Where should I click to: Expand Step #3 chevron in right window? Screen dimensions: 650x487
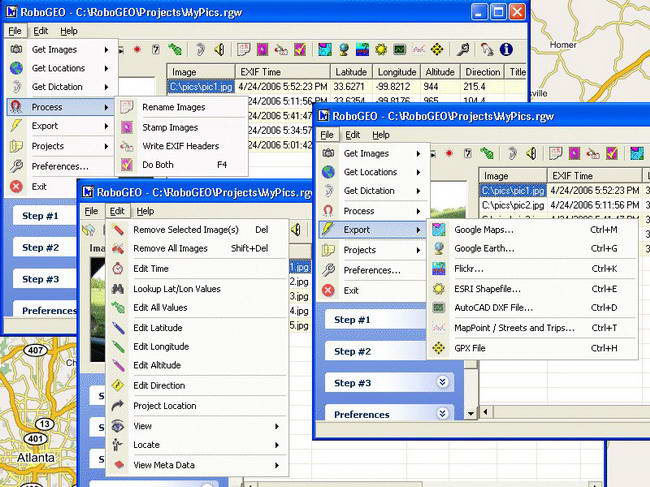coord(442,382)
